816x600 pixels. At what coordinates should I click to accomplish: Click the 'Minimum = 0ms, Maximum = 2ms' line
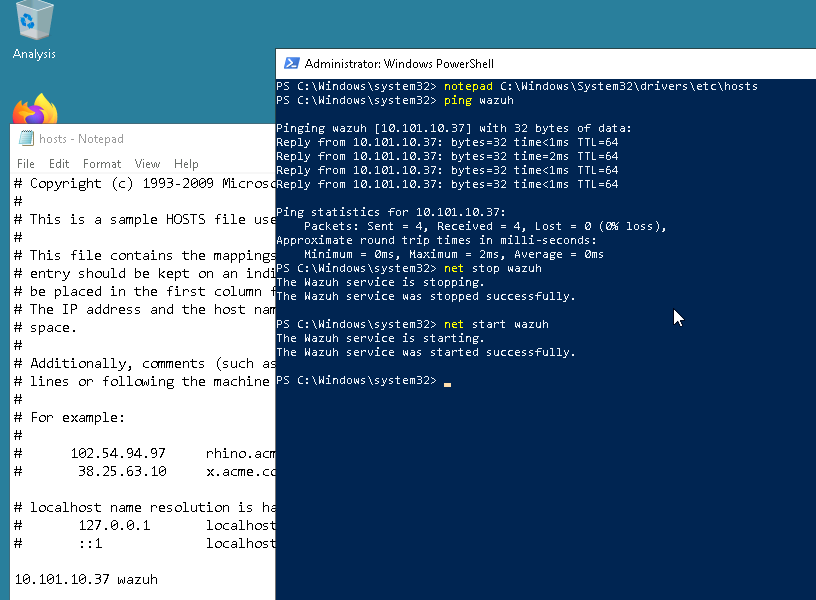click(454, 254)
